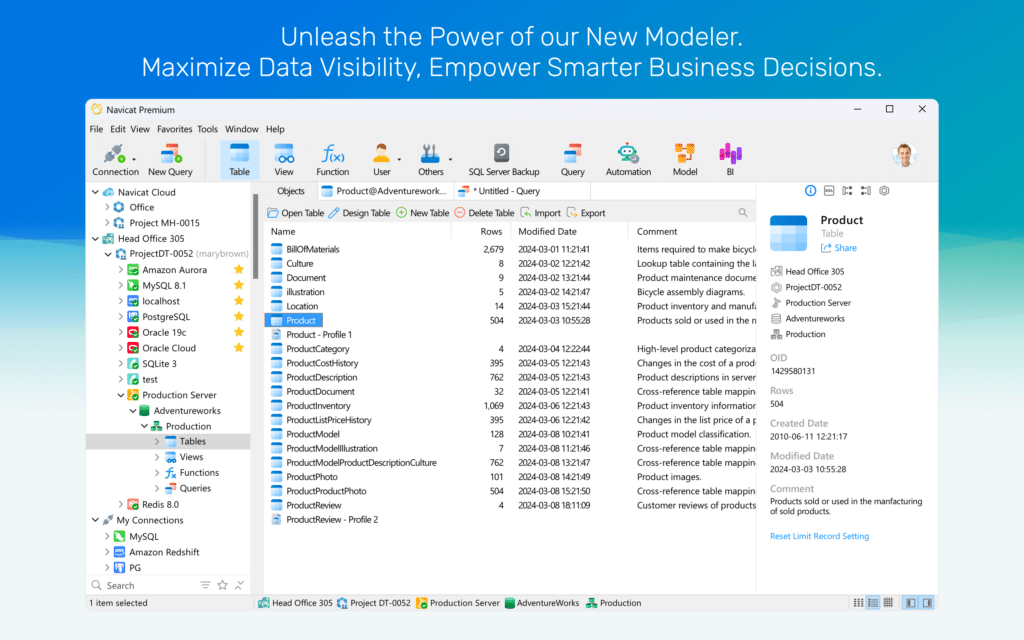The image size is (1024, 640).
Task: Expand the Views node in the tree
Action: 157,457
